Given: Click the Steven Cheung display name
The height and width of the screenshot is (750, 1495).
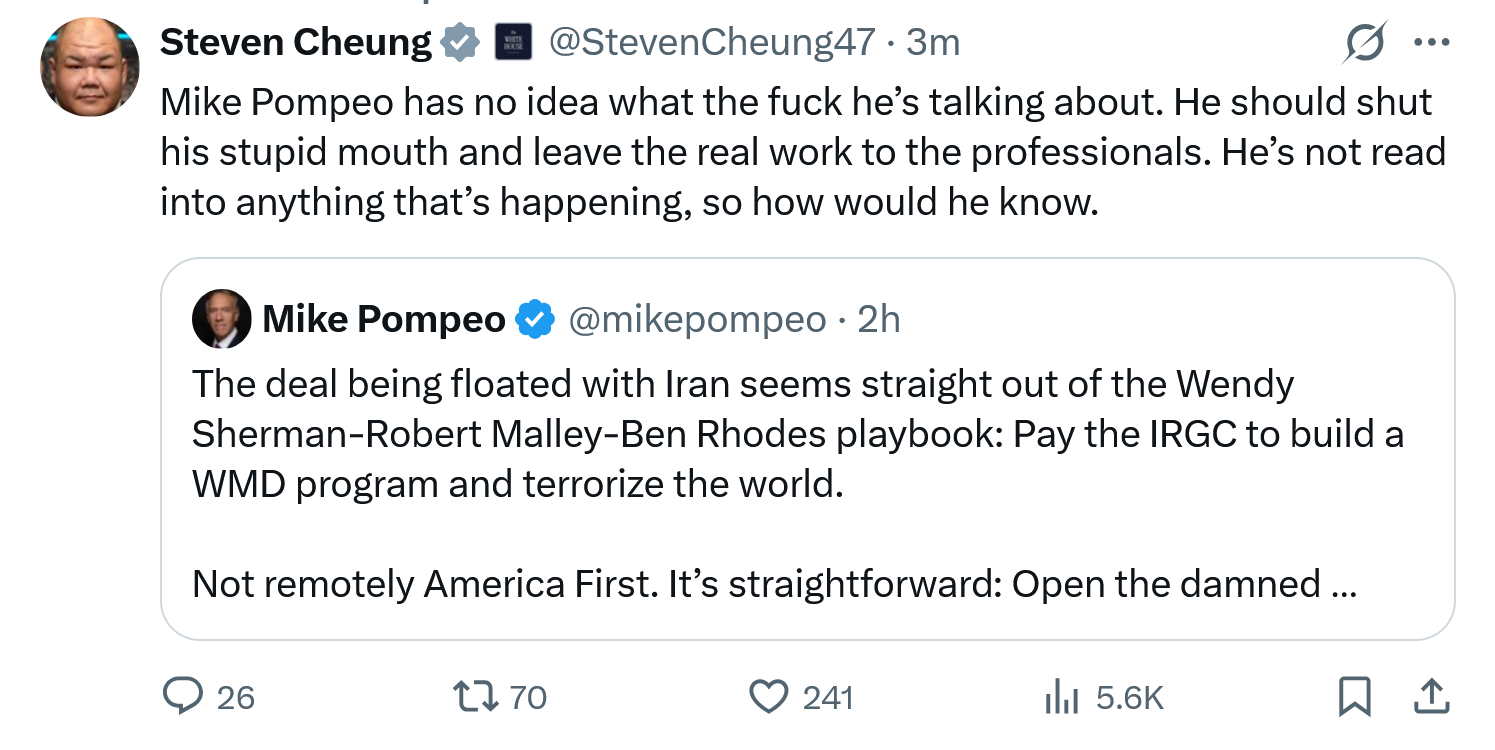Looking at the screenshot, I should (x=295, y=42).
